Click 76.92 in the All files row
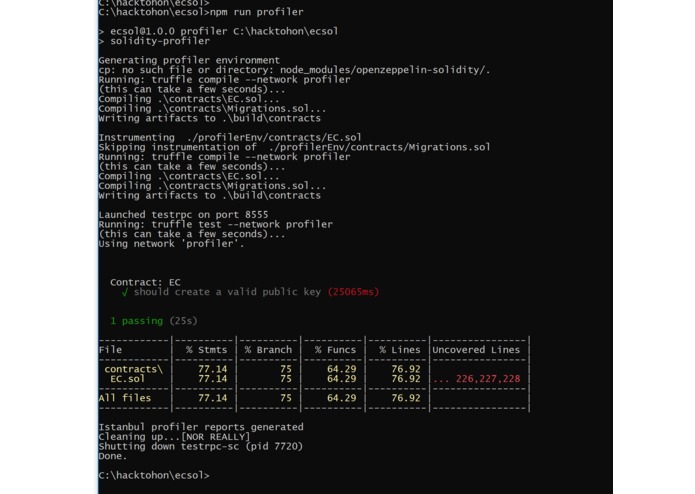This screenshot has width=695, height=494. click(406, 398)
